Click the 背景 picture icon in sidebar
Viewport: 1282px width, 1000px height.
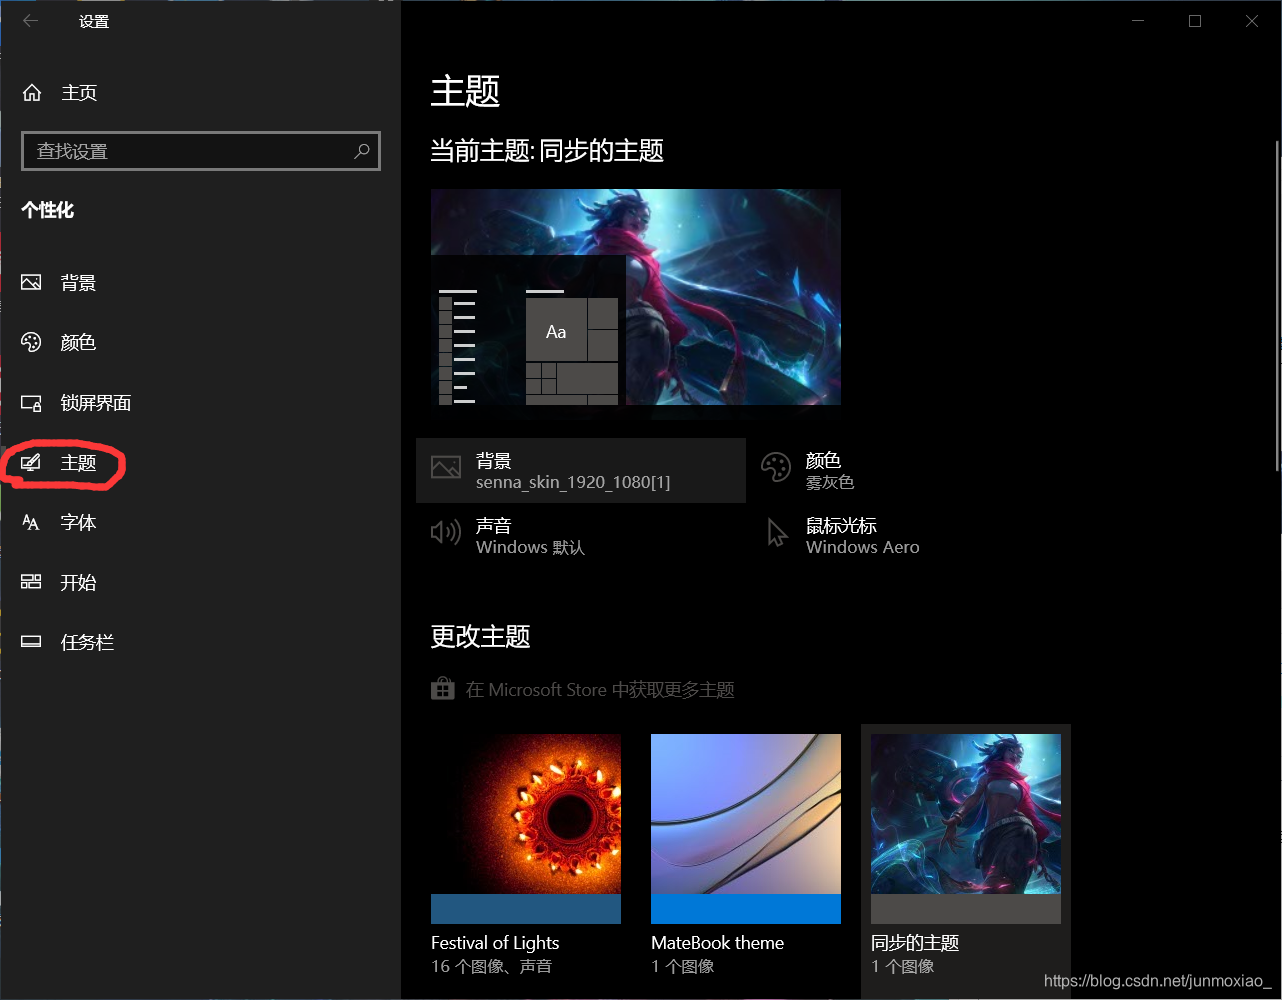point(31,283)
